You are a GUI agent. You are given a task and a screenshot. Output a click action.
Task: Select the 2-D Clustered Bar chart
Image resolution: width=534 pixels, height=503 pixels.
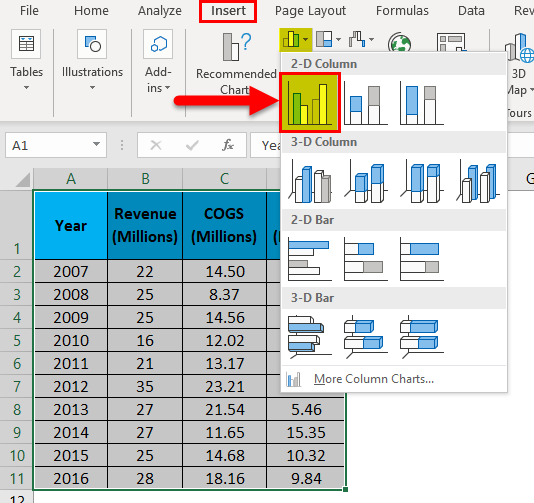pyautogui.click(x=310, y=259)
